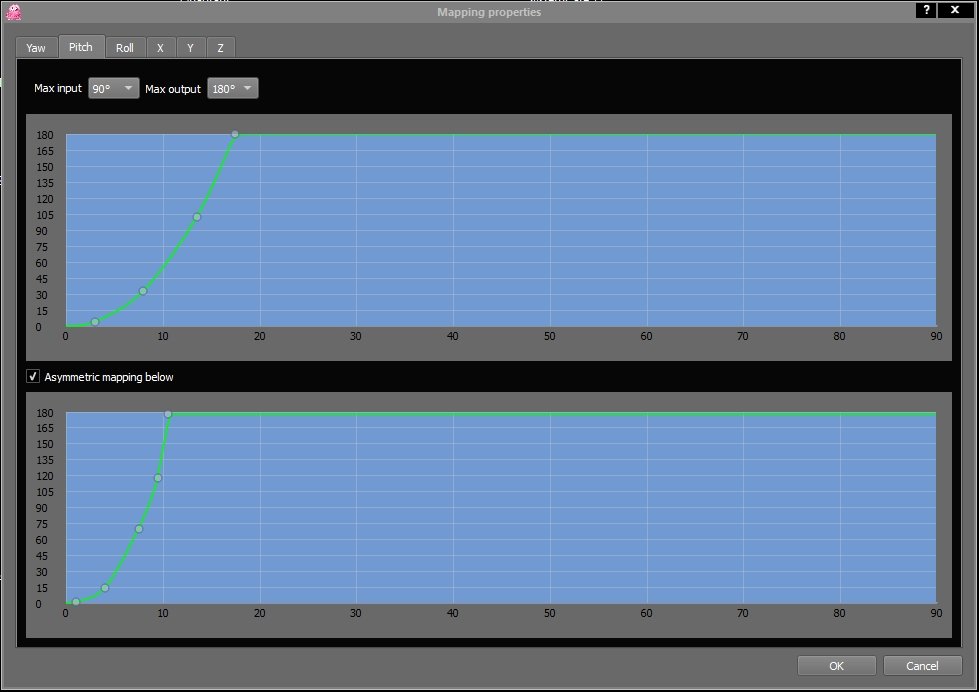Image resolution: width=979 pixels, height=692 pixels.
Task: Click the opentrack octopus icon in title bar
Action: [x=13, y=11]
